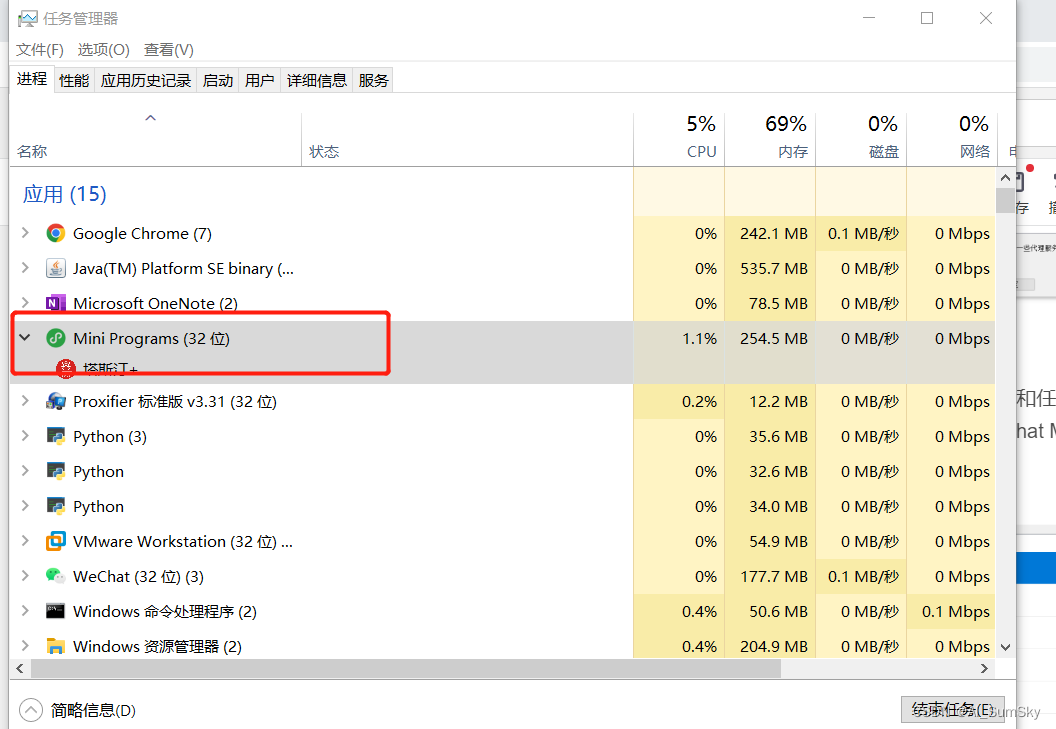Click the WeChat process icon
Screen dimensions: 1056x729
(x=55, y=576)
